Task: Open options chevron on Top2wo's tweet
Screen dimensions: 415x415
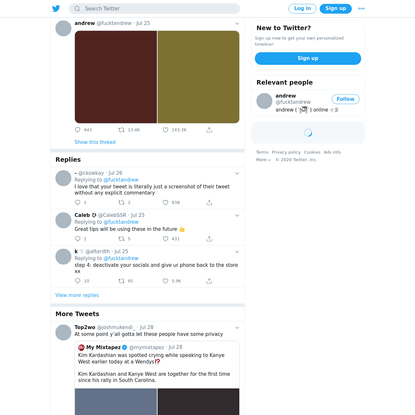Action: [237, 328]
